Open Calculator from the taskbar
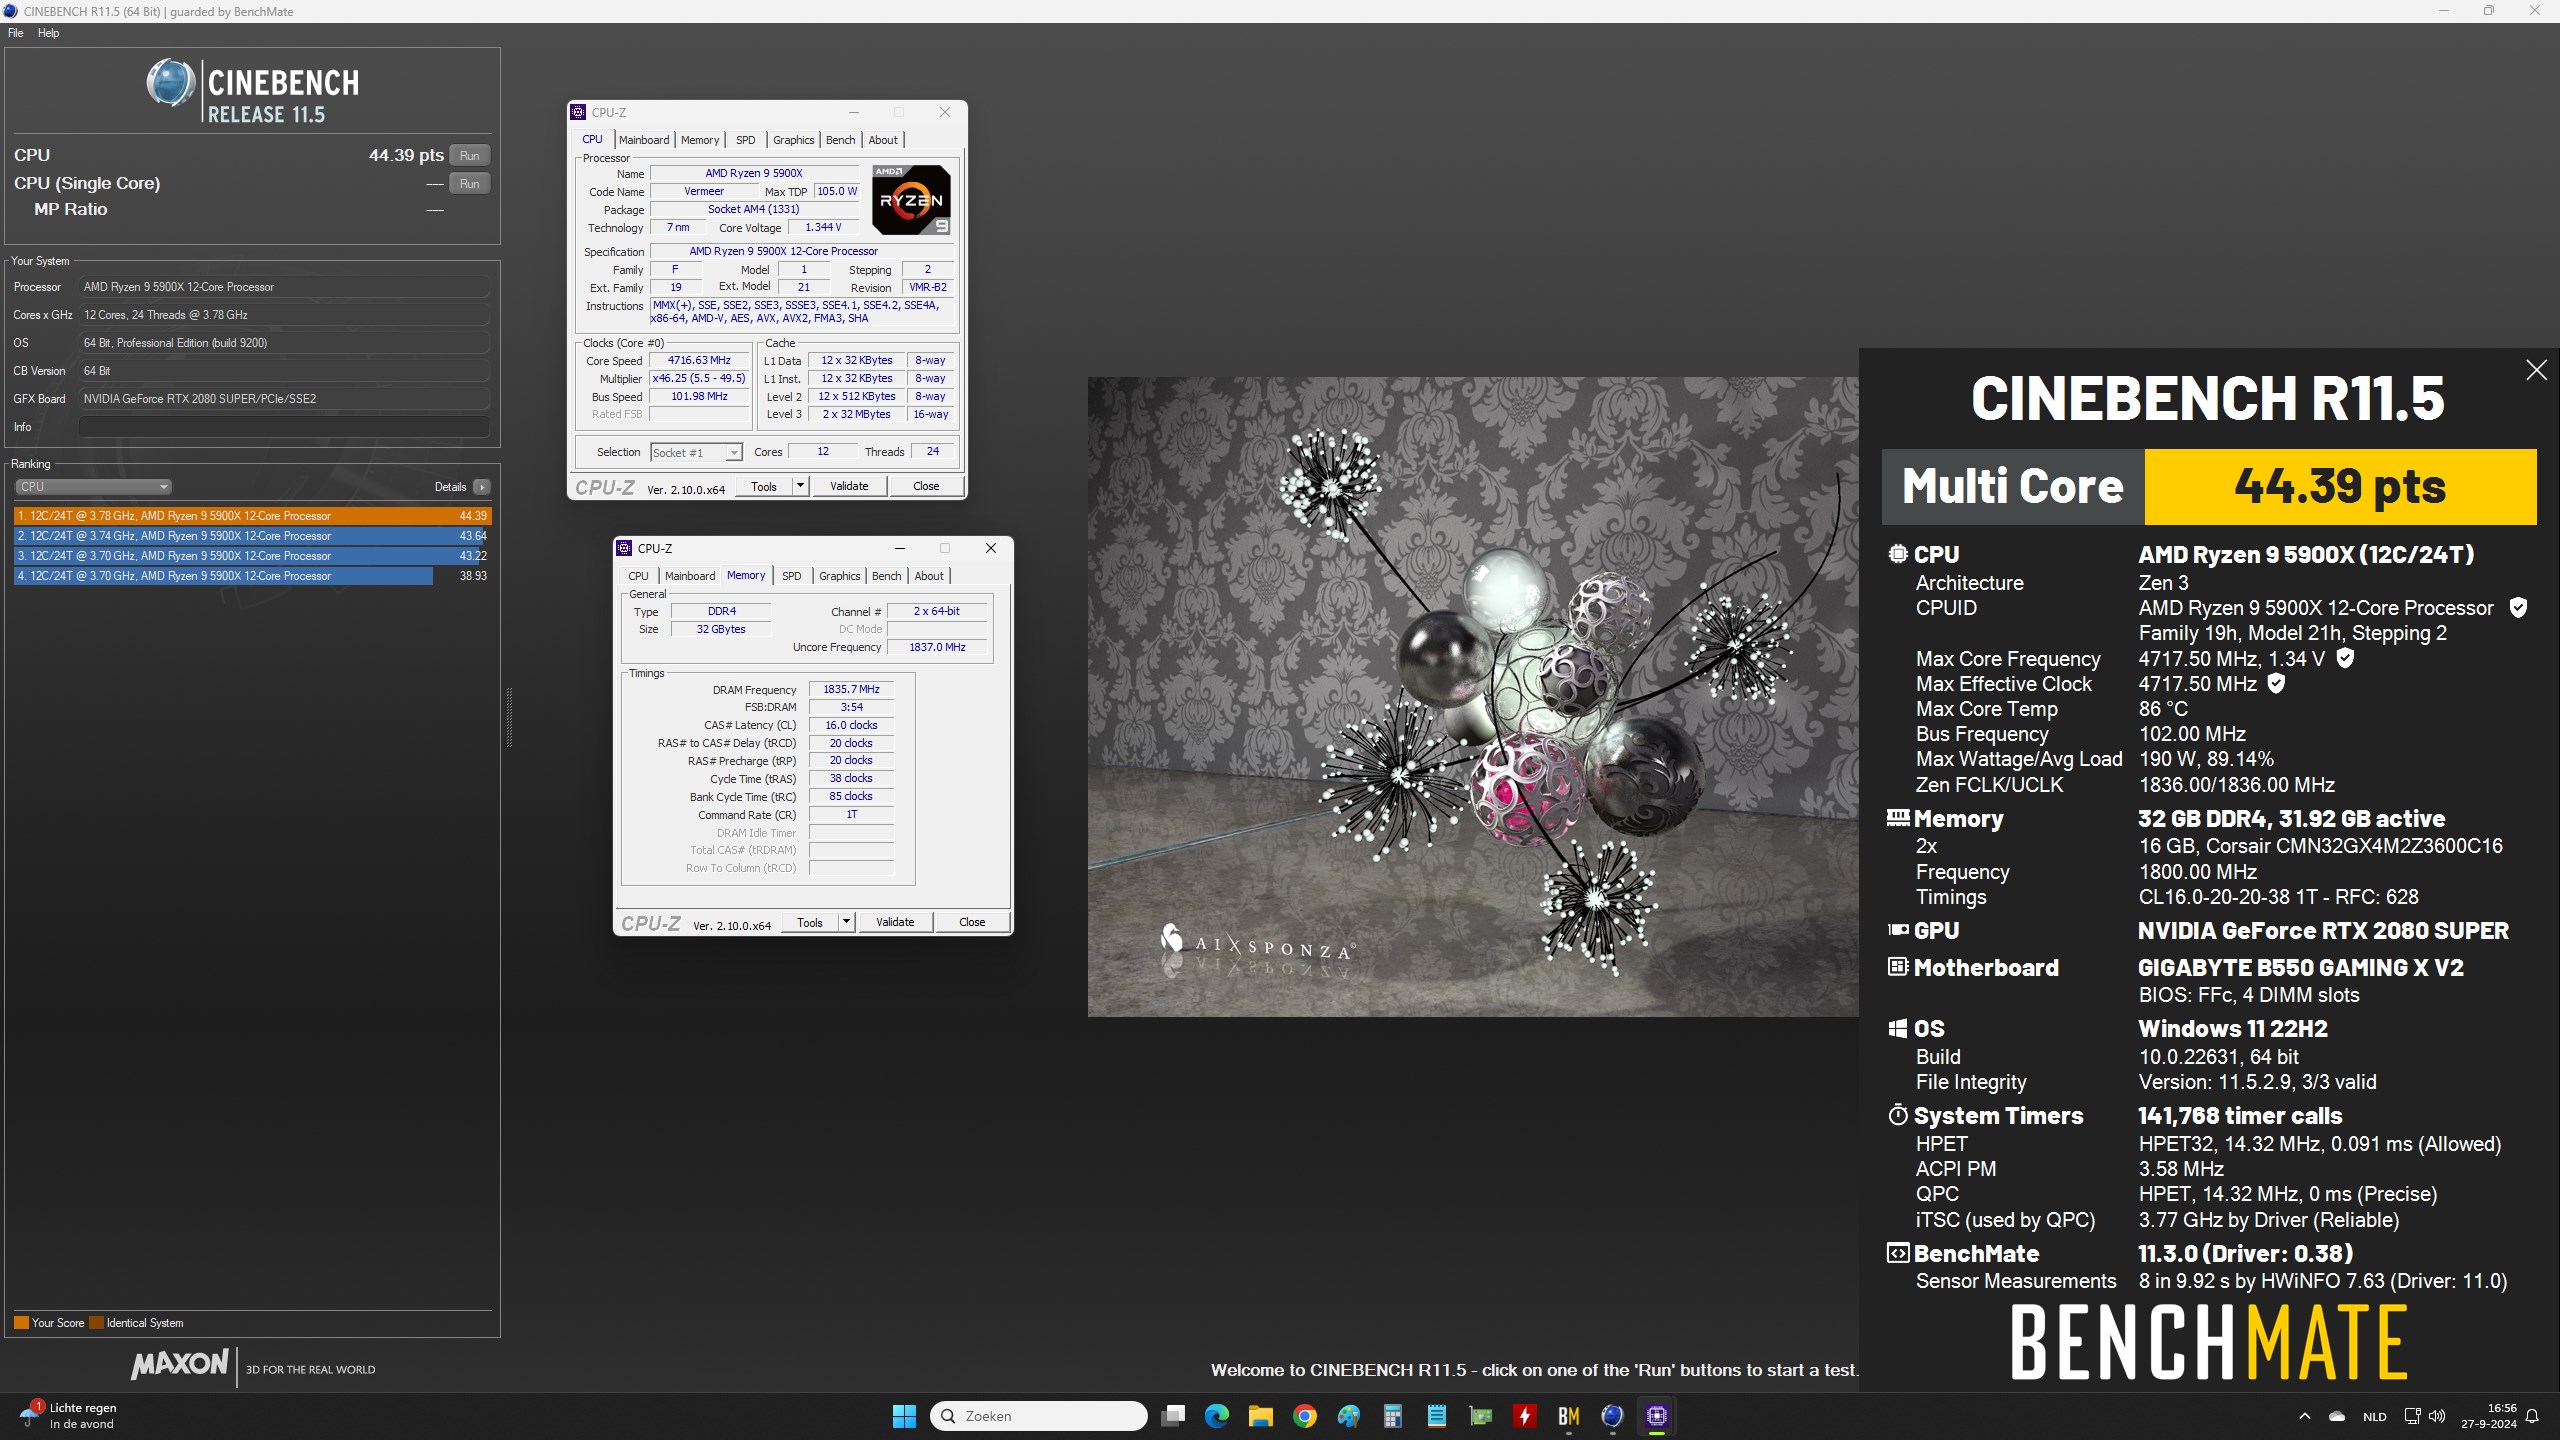Viewport: 2560px width, 1440px height. [1393, 1416]
